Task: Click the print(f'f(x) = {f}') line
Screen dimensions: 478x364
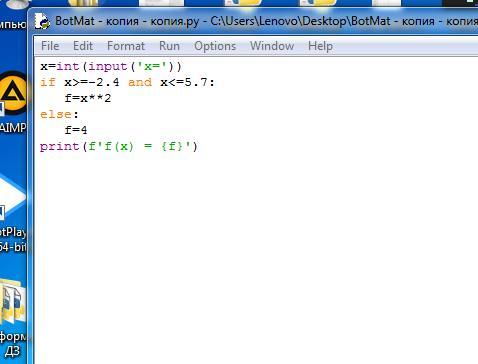Action: coord(119,146)
